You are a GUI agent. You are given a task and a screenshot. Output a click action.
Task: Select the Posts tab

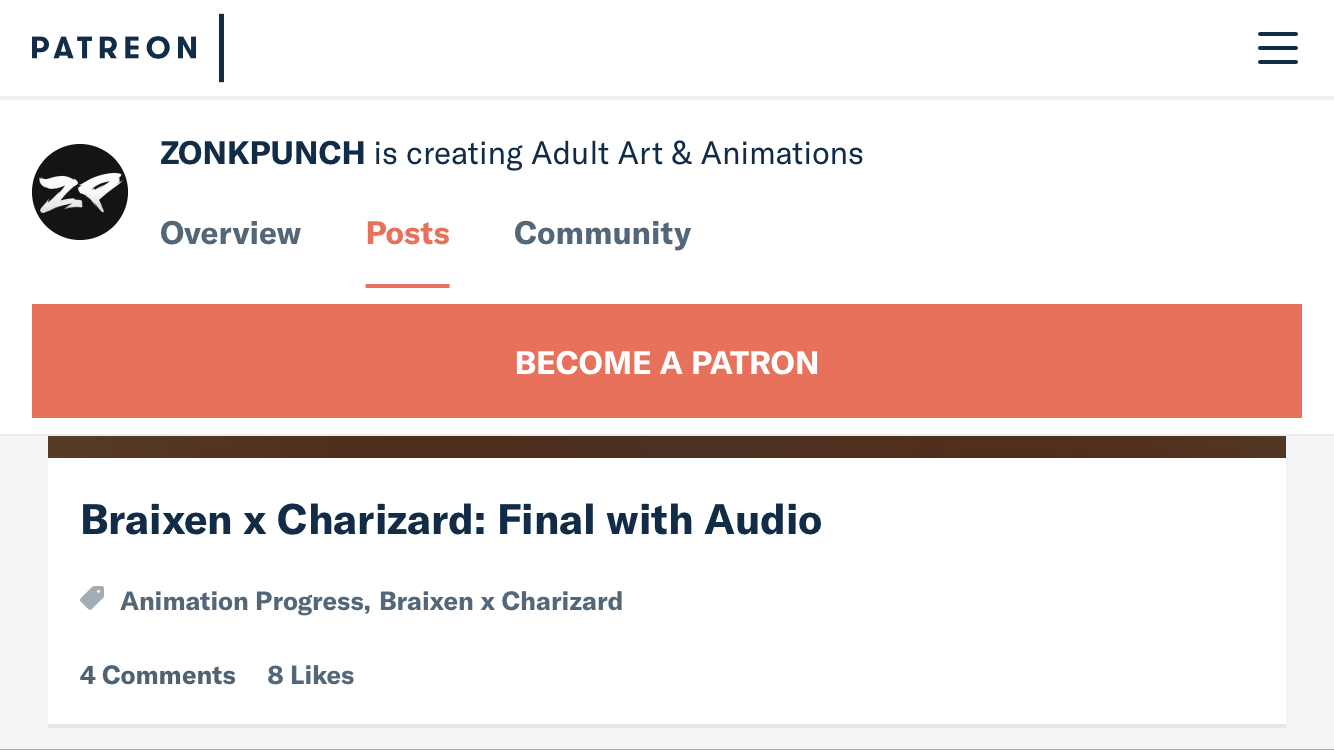407,233
